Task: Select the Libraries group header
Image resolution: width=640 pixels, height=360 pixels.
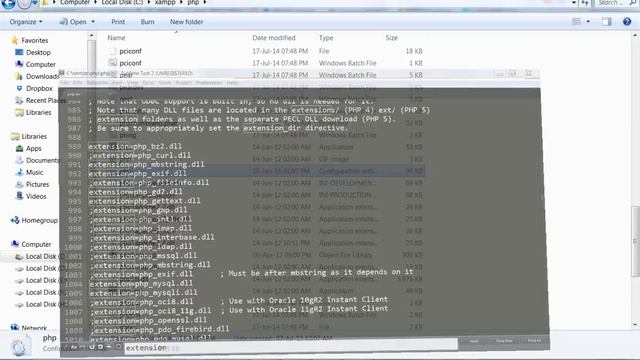Action: [x=34, y=136]
